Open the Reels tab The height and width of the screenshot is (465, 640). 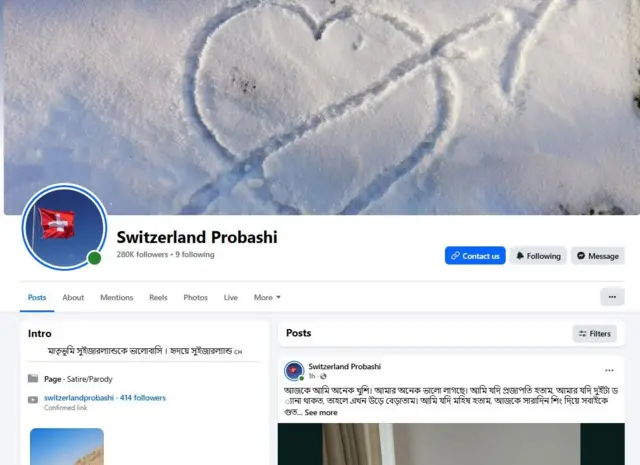pos(158,297)
